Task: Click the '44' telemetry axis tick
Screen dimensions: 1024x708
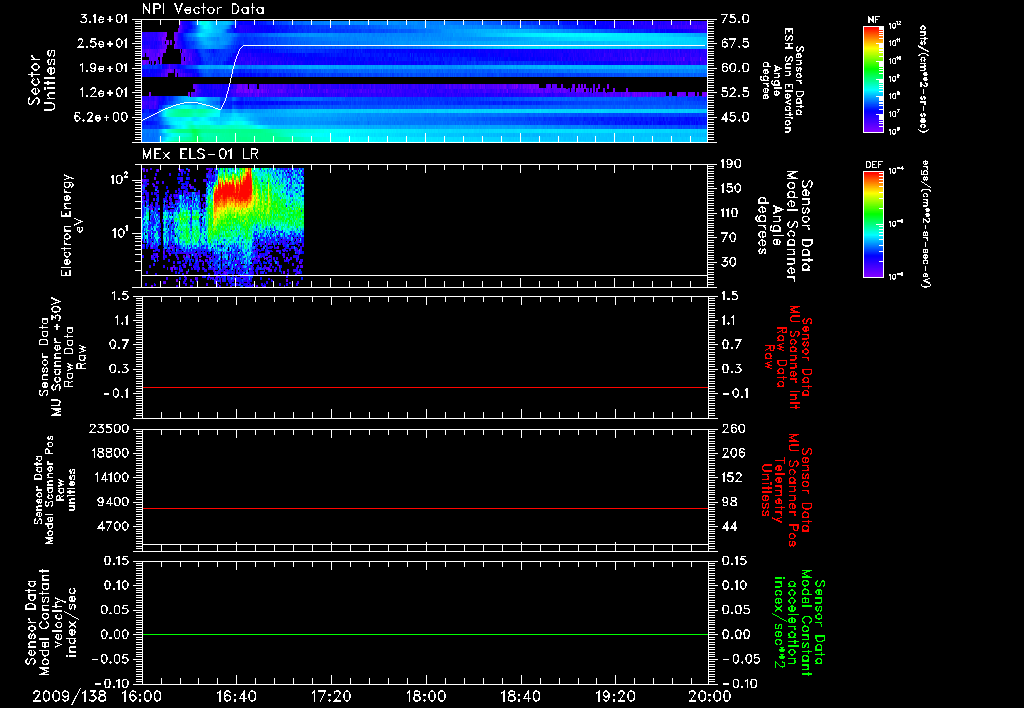Action: pos(729,526)
